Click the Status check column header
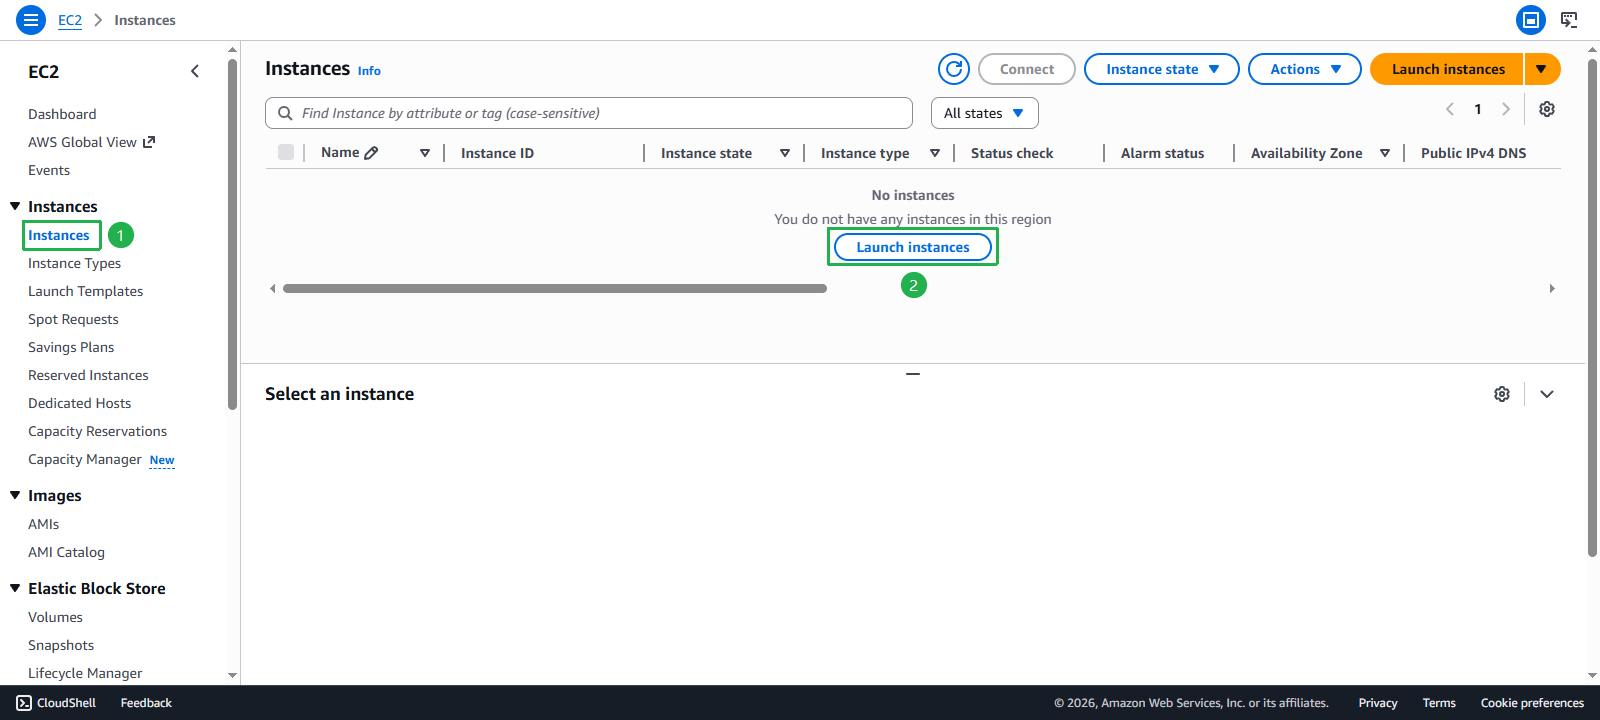Screen dimensions: 1600x720 pos(1012,153)
